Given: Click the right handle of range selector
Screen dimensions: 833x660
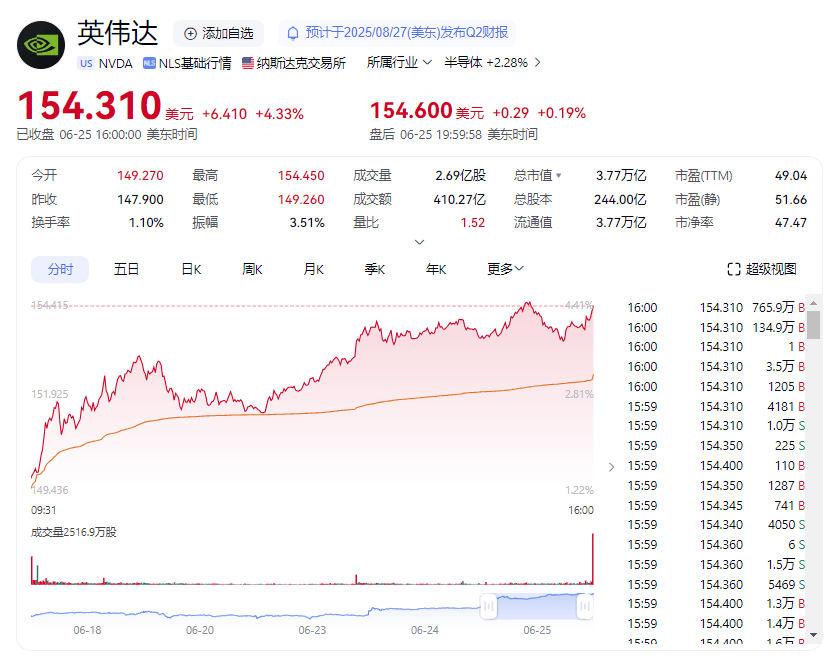Looking at the screenshot, I should point(585,606).
